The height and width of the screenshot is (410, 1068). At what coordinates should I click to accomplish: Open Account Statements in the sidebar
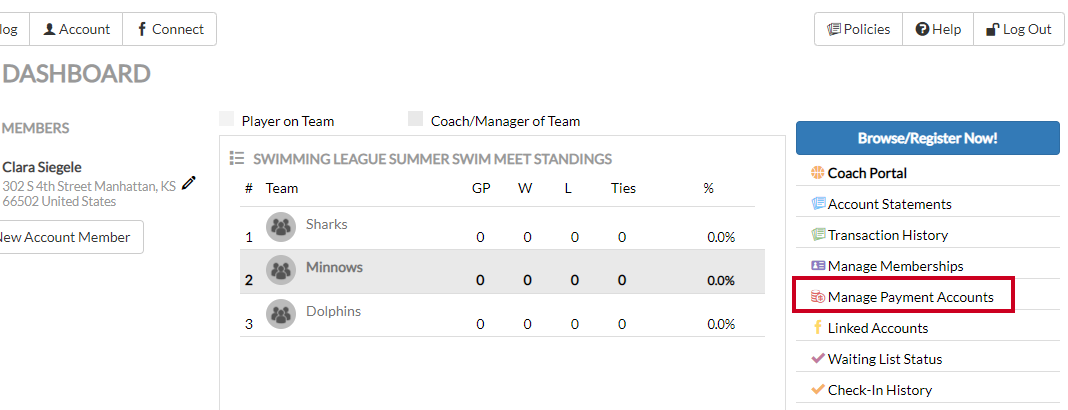point(881,204)
